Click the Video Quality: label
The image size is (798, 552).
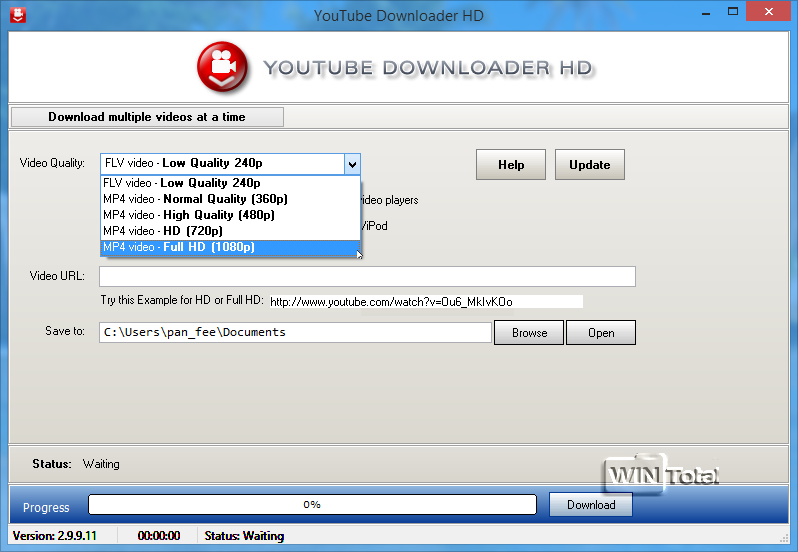coord(52,163)
